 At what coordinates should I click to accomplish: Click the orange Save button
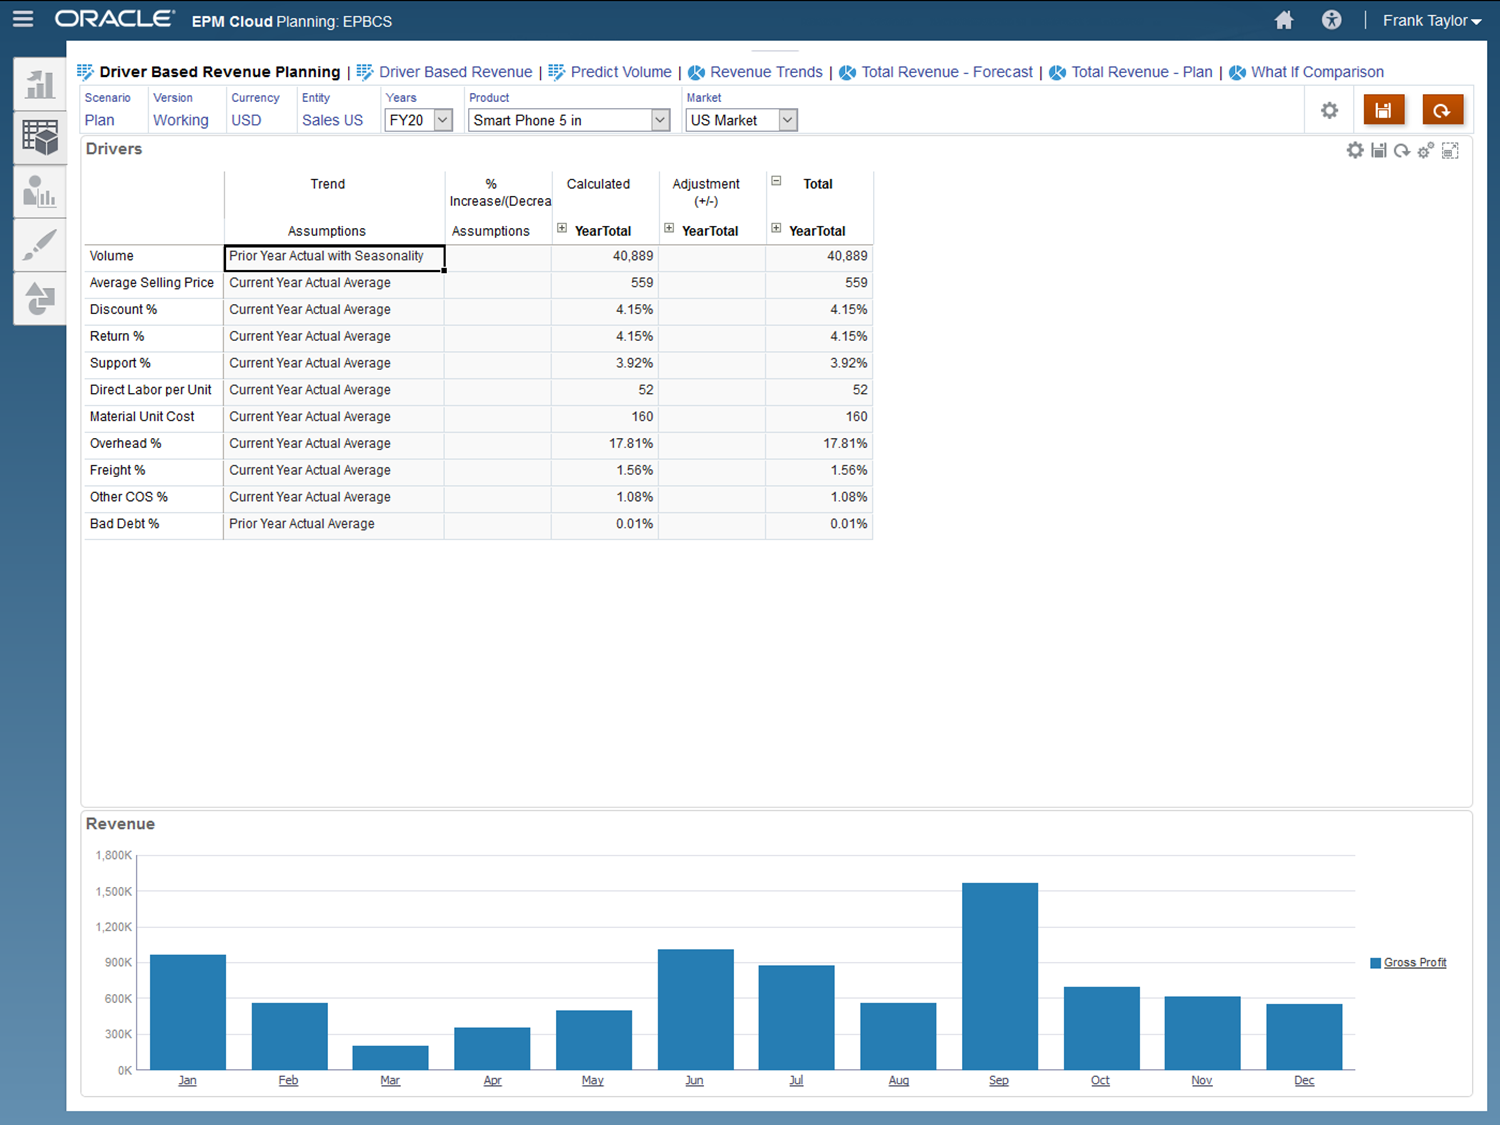(1383, 111)
